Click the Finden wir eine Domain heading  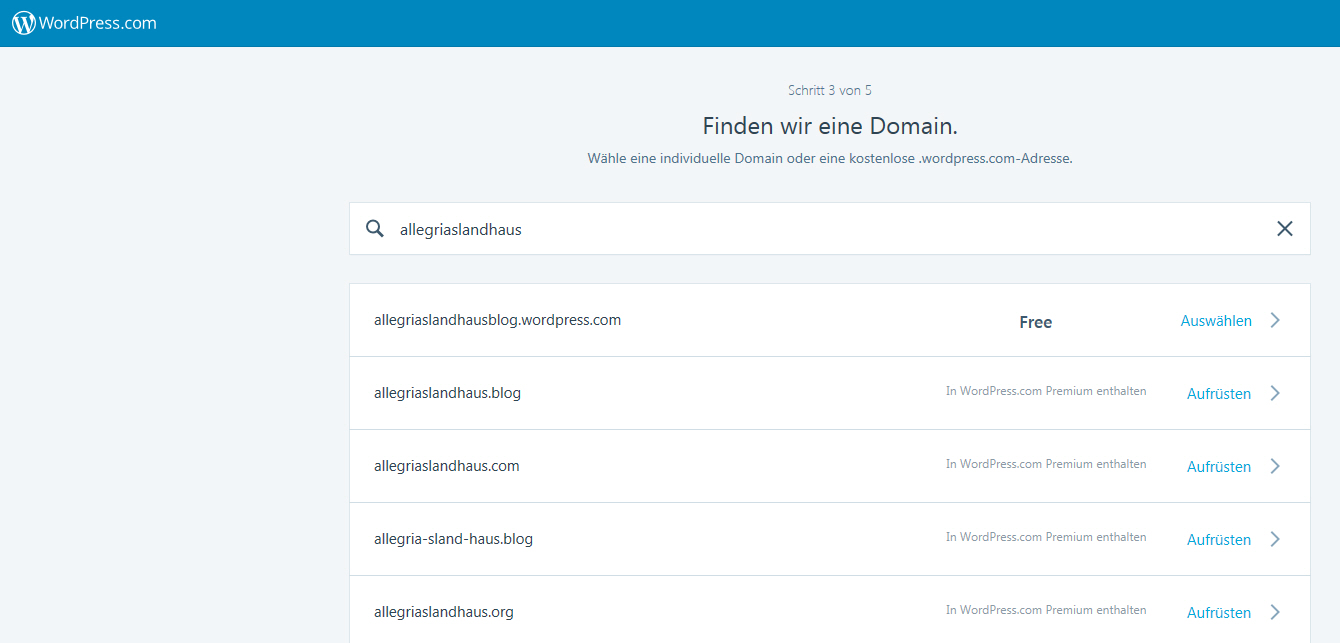click(830, 126)
